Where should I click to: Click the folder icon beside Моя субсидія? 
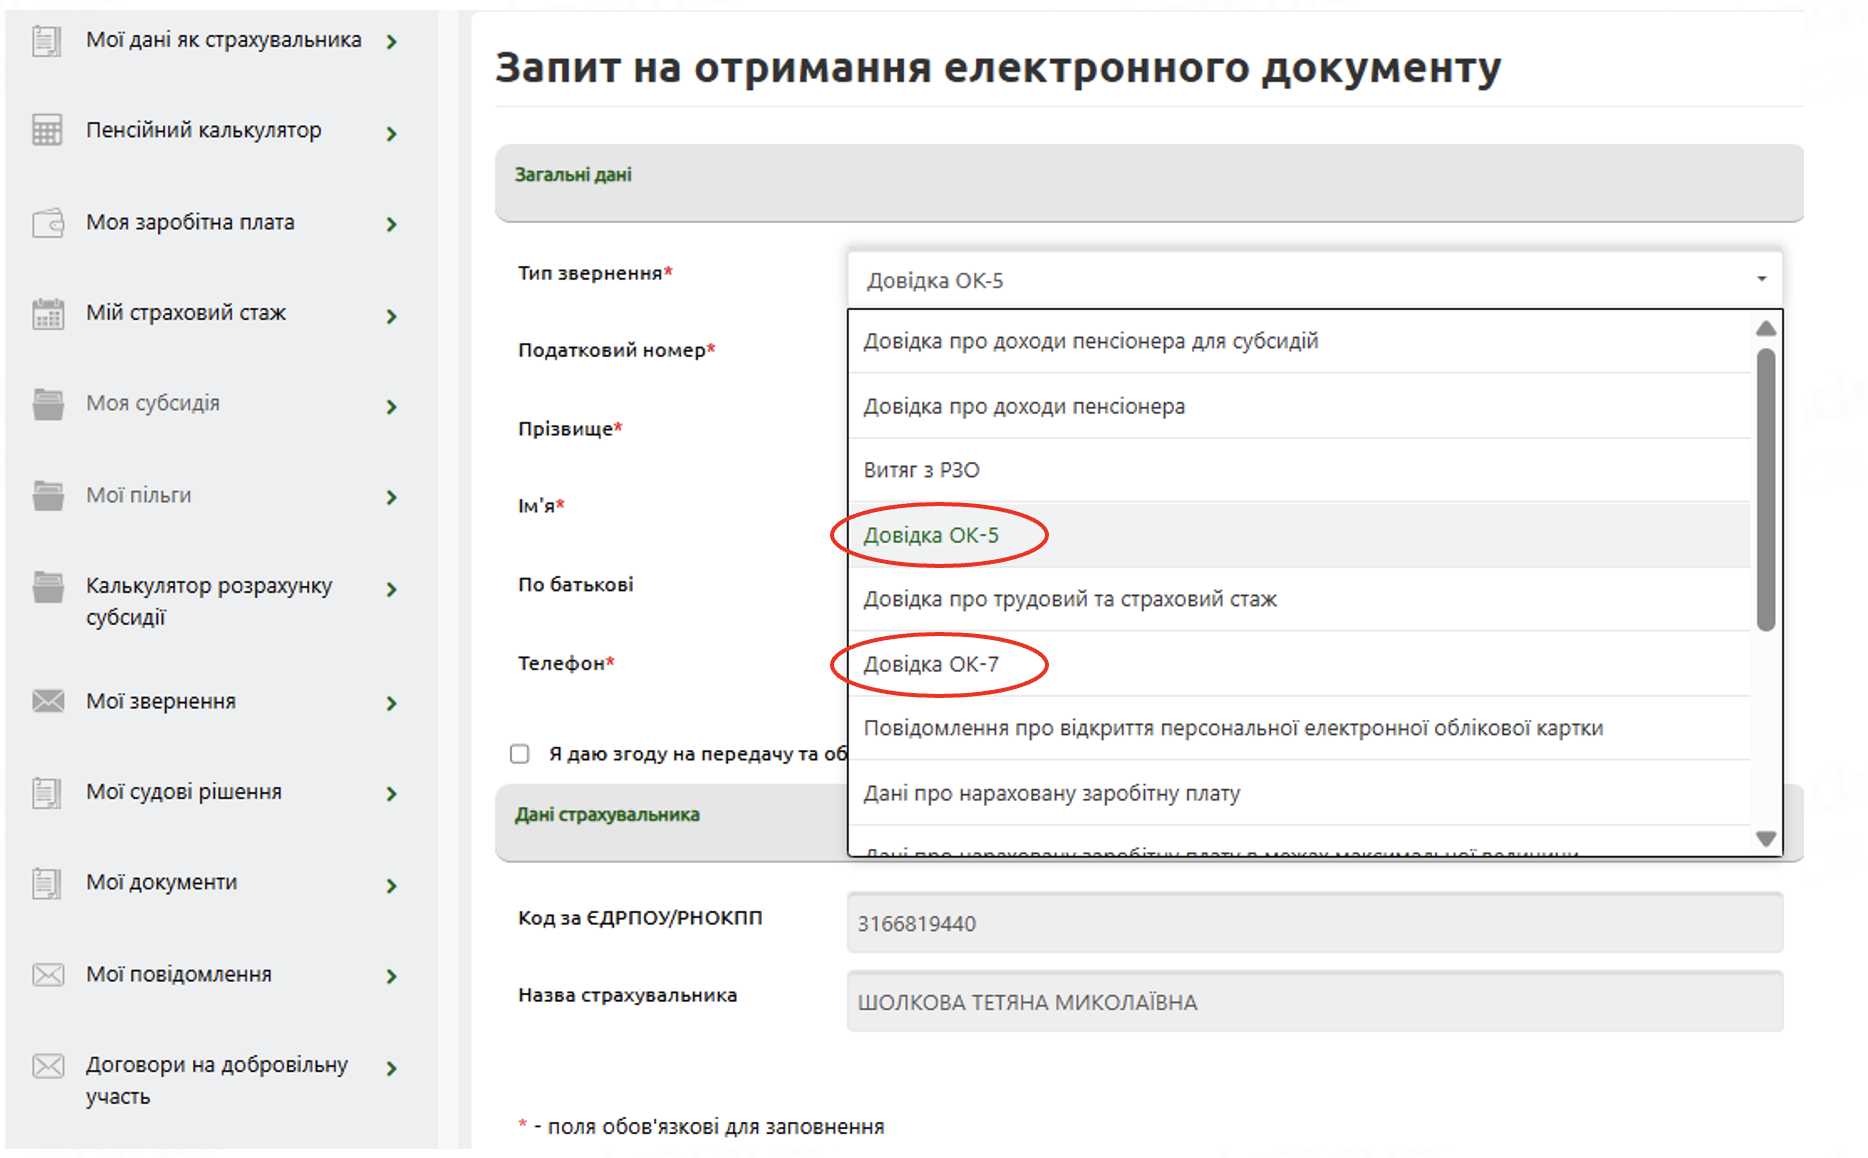pyautogui.click(x=47, y=404)
